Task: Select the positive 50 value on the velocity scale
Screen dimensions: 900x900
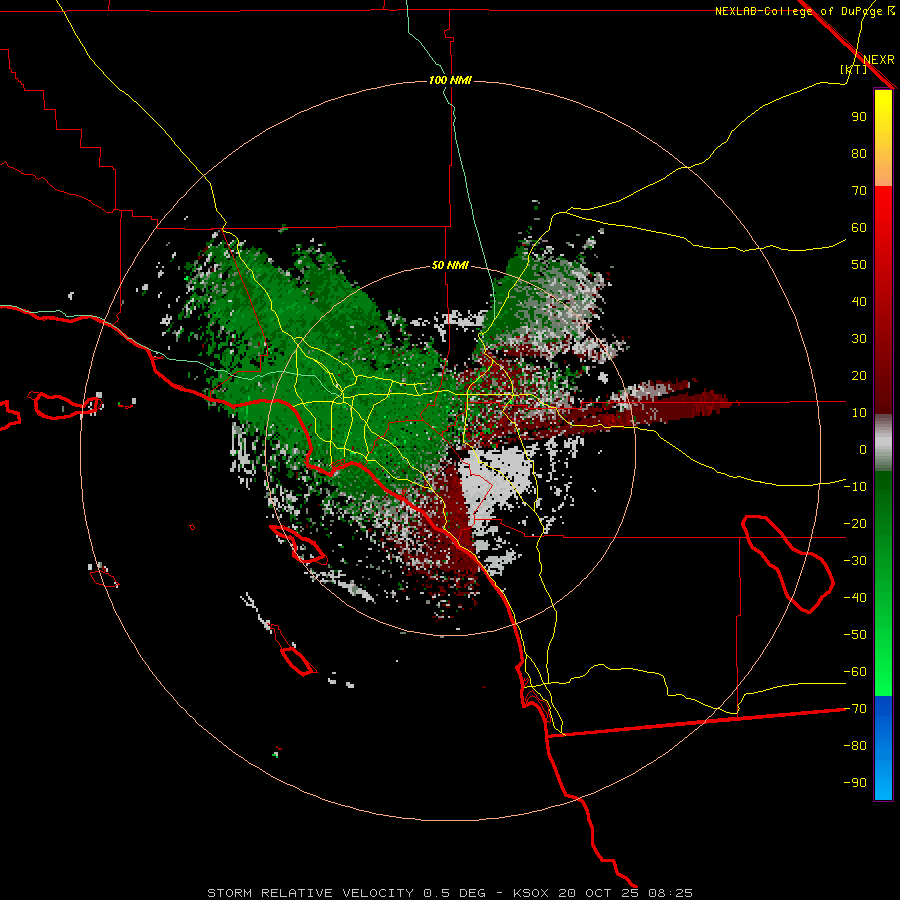Action: click(x=859, y=265)
